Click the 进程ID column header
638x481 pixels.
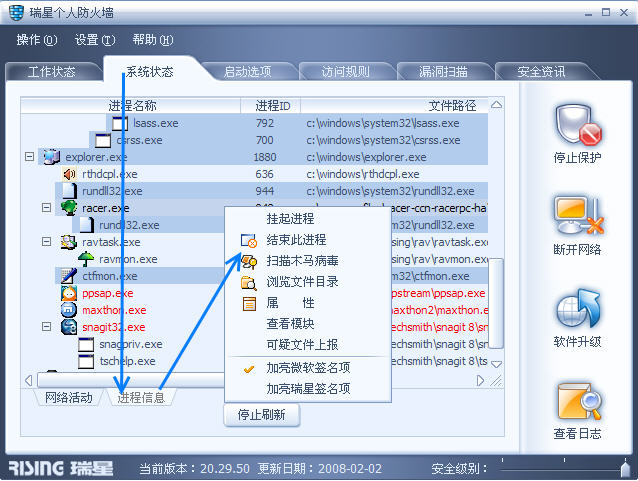click(271, 106)
